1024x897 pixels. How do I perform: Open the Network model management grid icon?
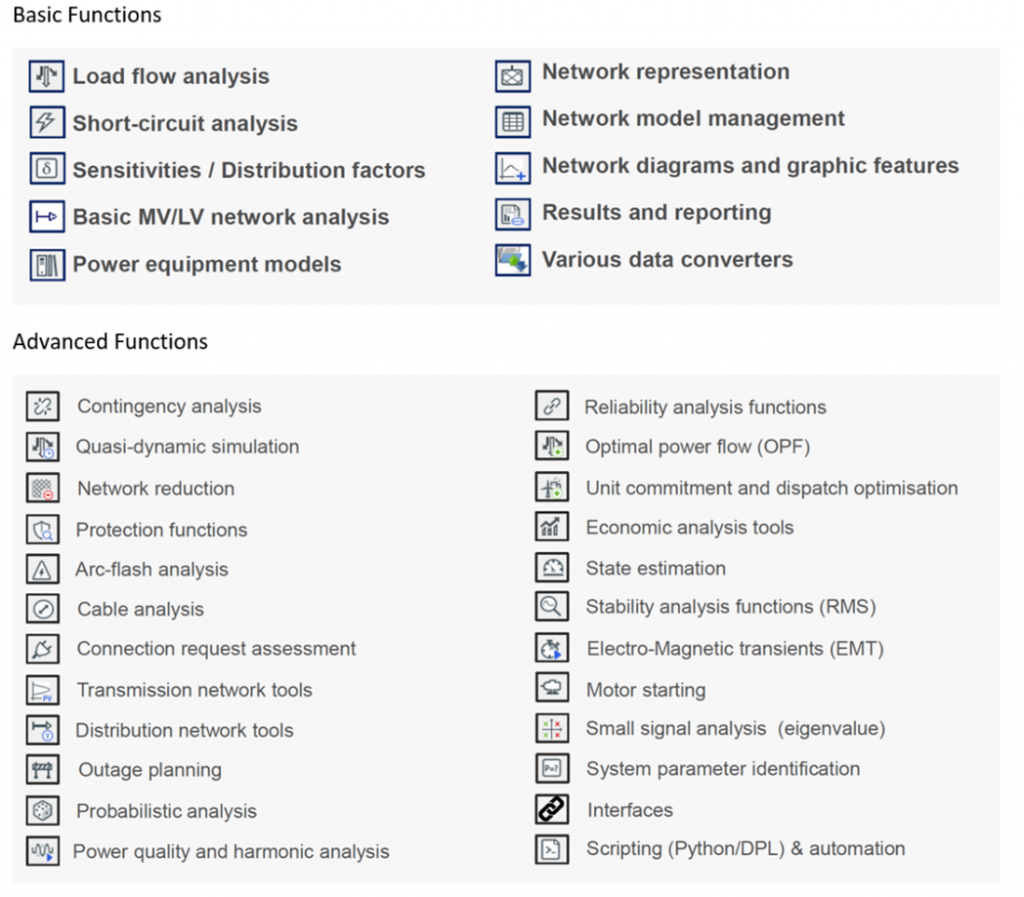[513, 121]
